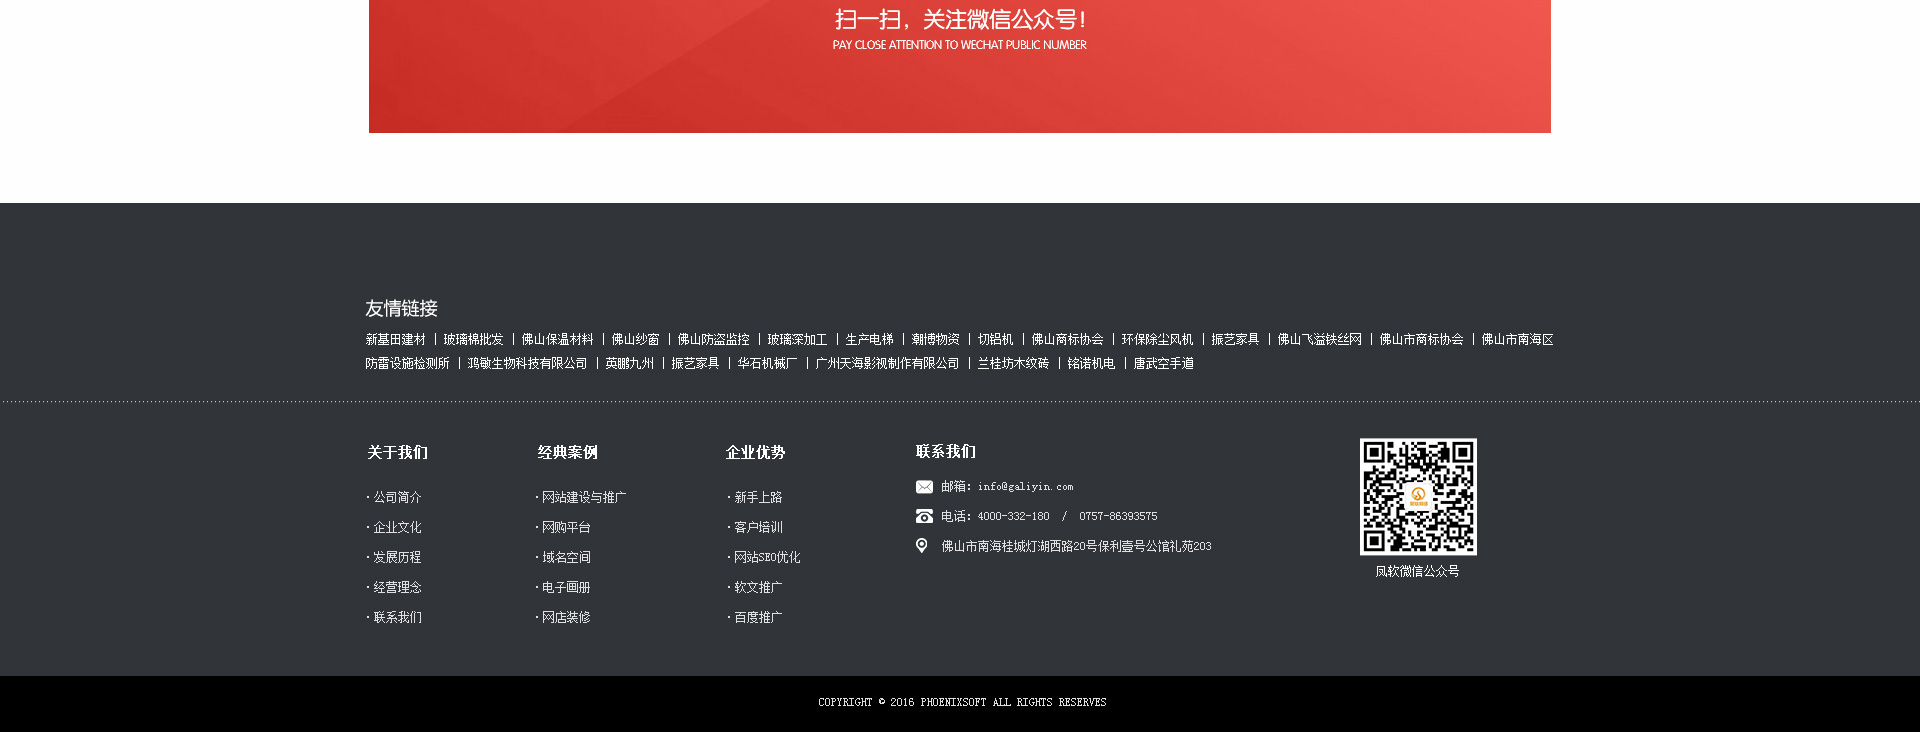
Task: Visit friend link 新基田建材
Action: [x=395, y=340]
